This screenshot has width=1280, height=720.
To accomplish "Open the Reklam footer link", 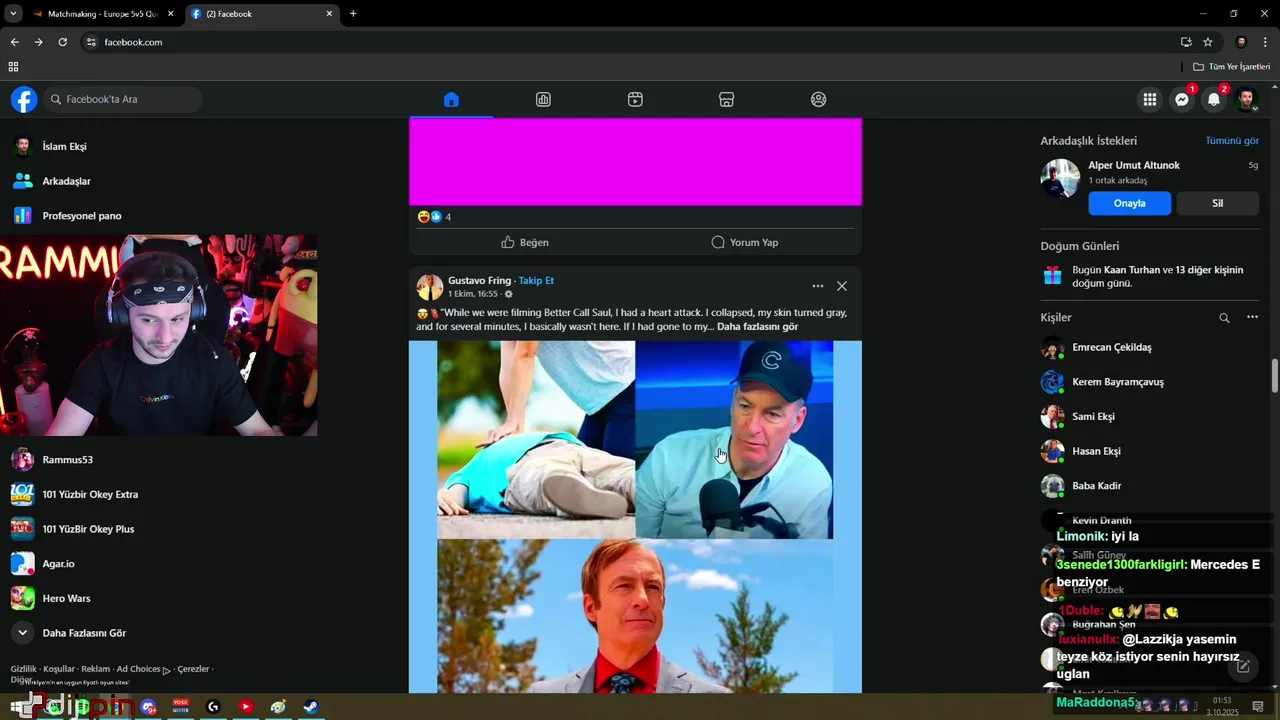I will (x=95, y=669).
